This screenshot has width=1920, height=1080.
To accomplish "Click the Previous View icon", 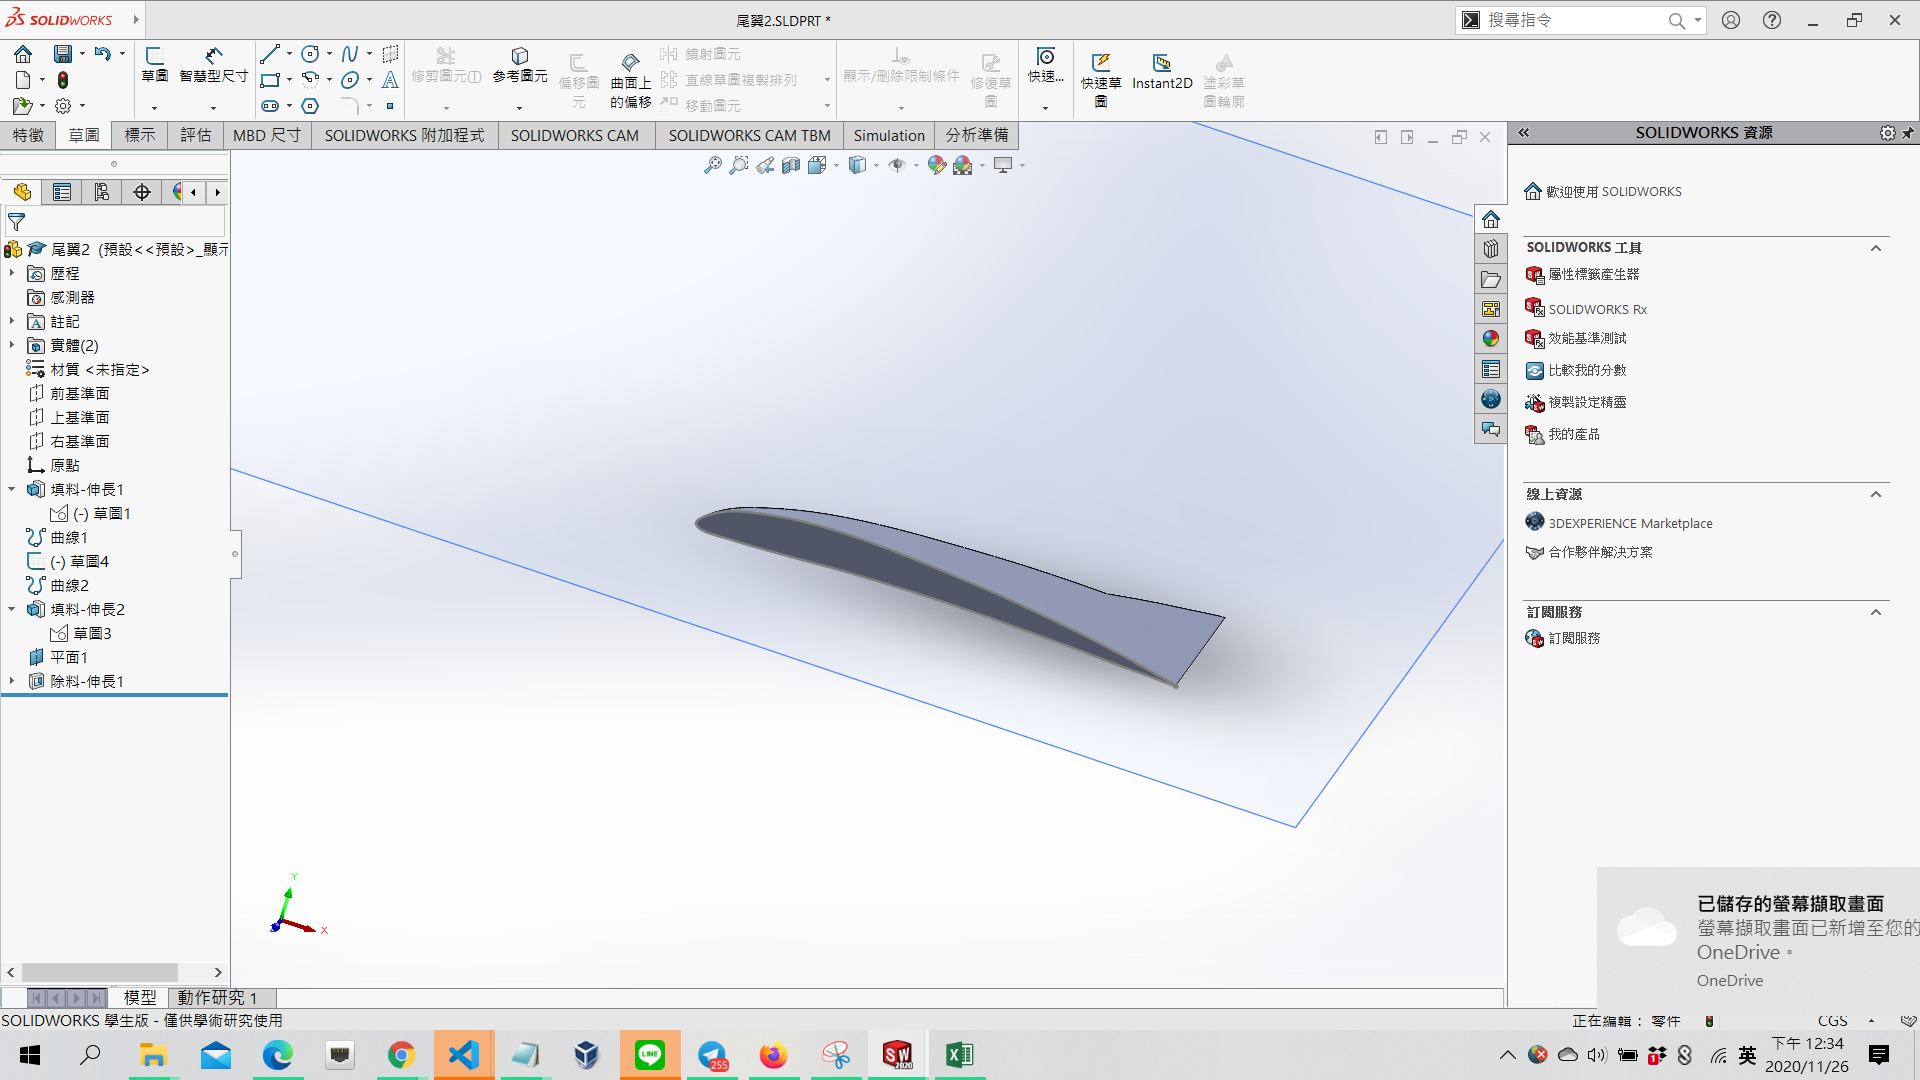I will pyautogui.click(x=765, y=165).
